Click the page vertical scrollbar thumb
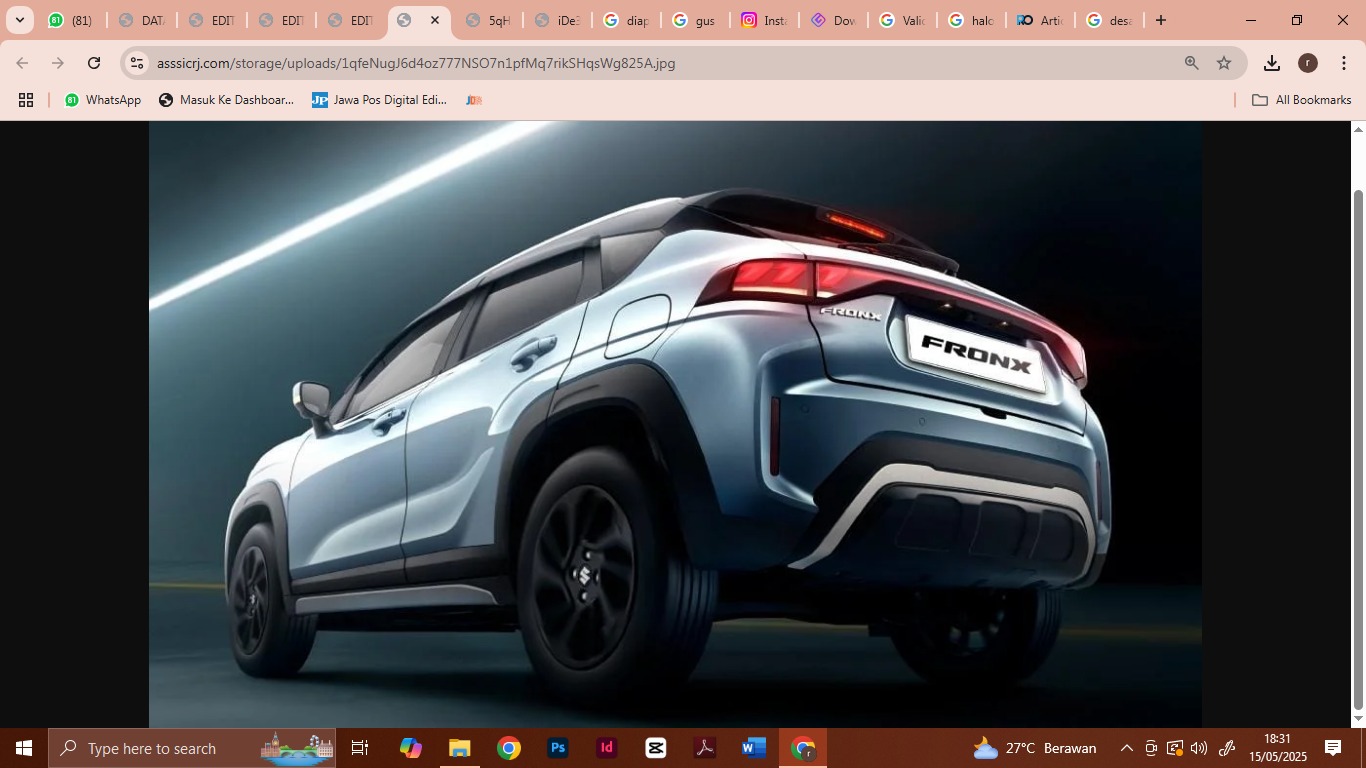The width and height of the screenshot is (1366, 768). click(x=1358, y=448)
